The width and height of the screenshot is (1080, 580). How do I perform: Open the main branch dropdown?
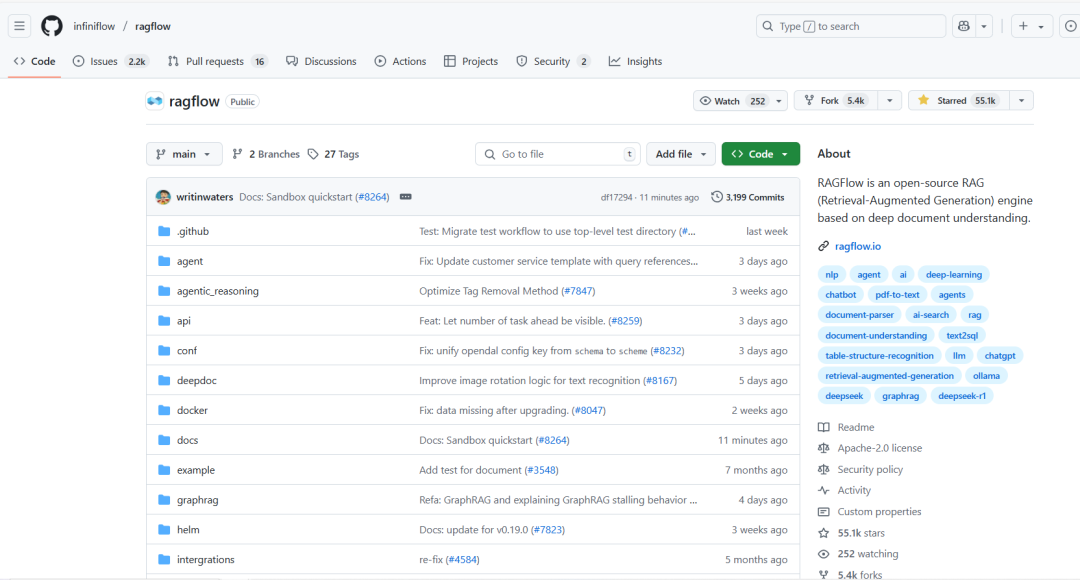click(184, 154)
